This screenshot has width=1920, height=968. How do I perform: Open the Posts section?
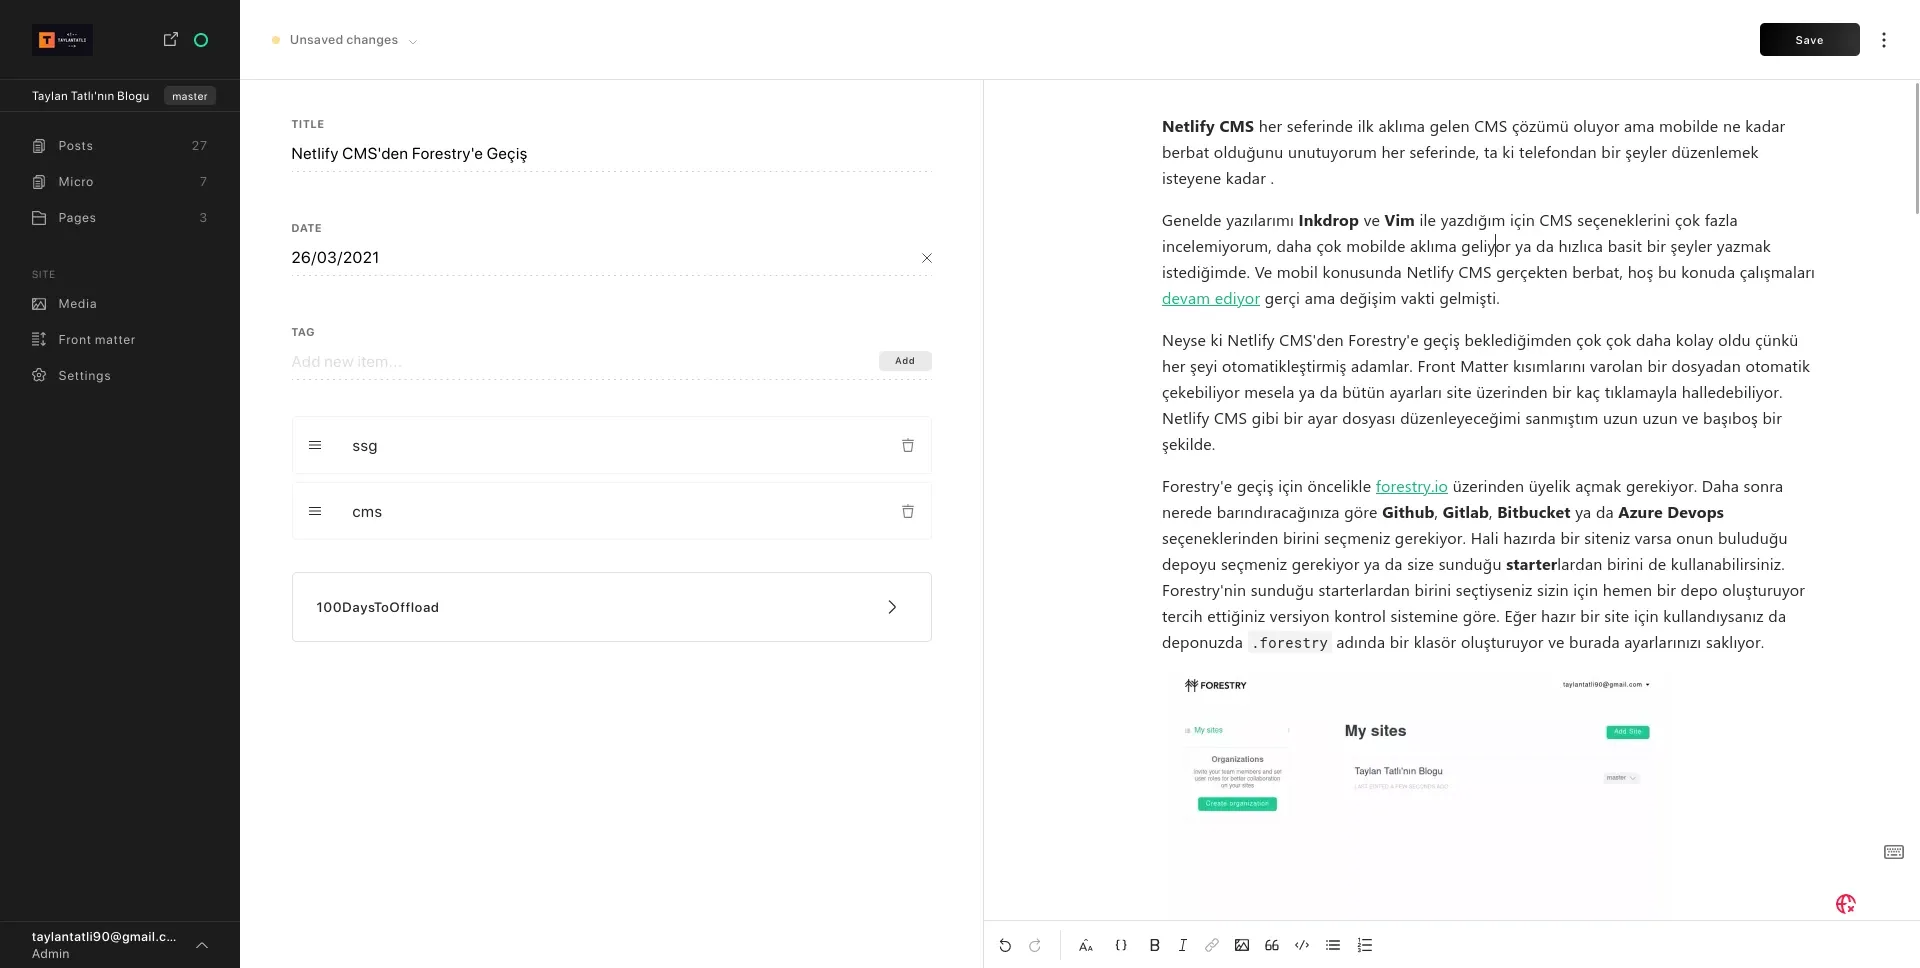[x=76, y=146]
